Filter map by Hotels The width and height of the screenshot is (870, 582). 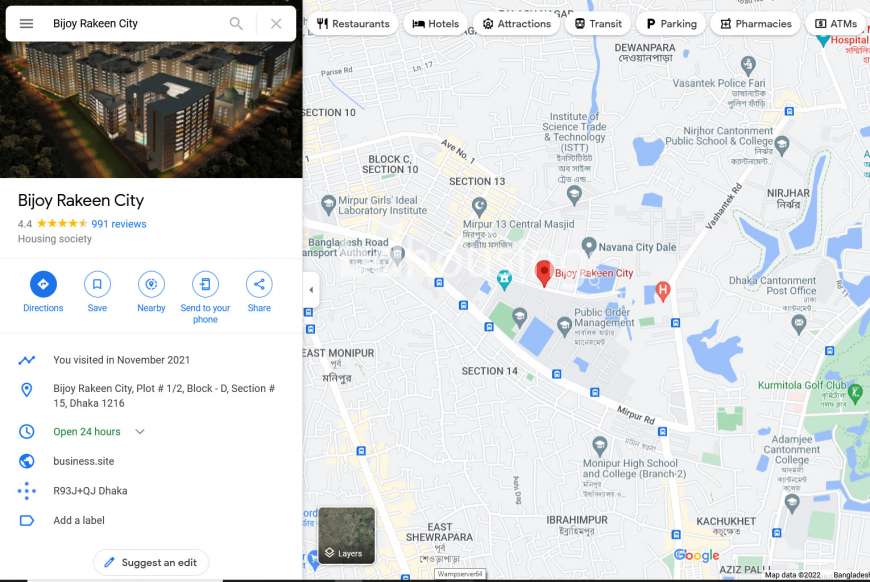point(436,24)
